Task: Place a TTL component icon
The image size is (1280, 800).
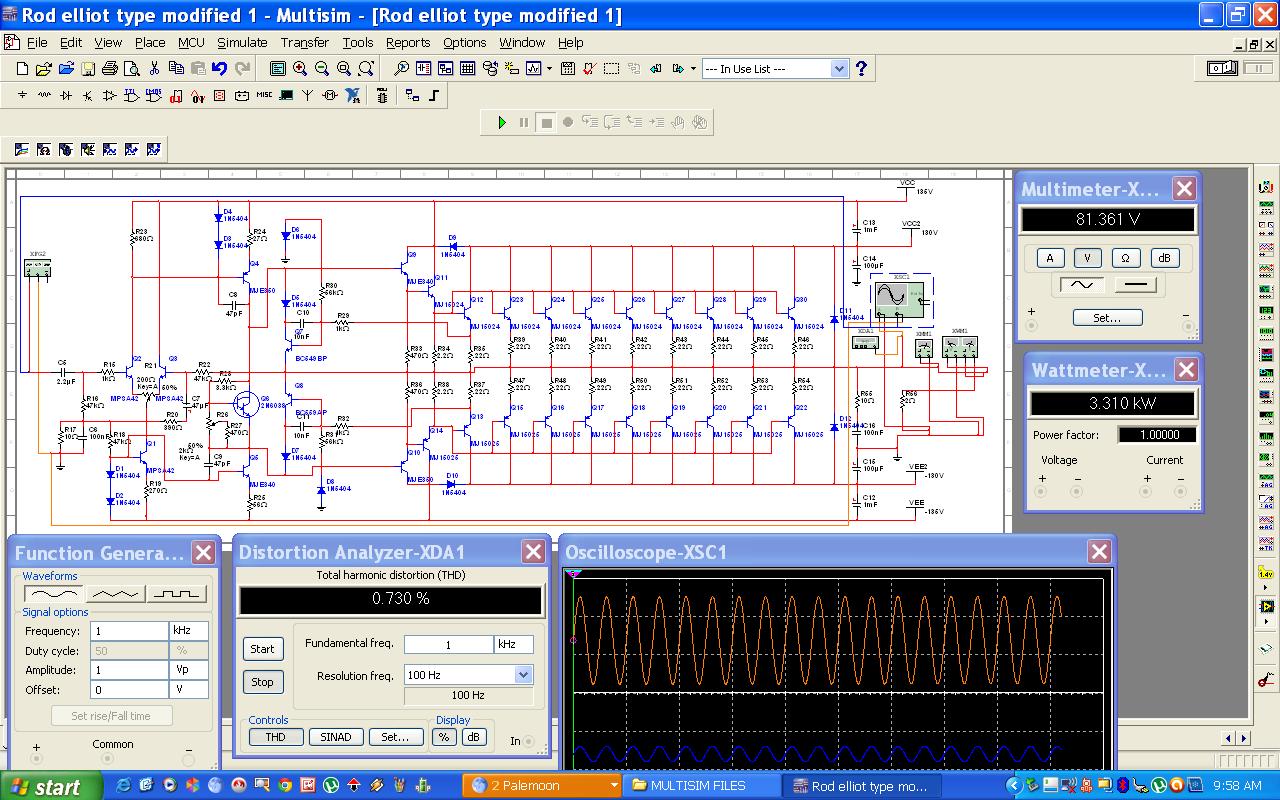Action: click(132, 95)
